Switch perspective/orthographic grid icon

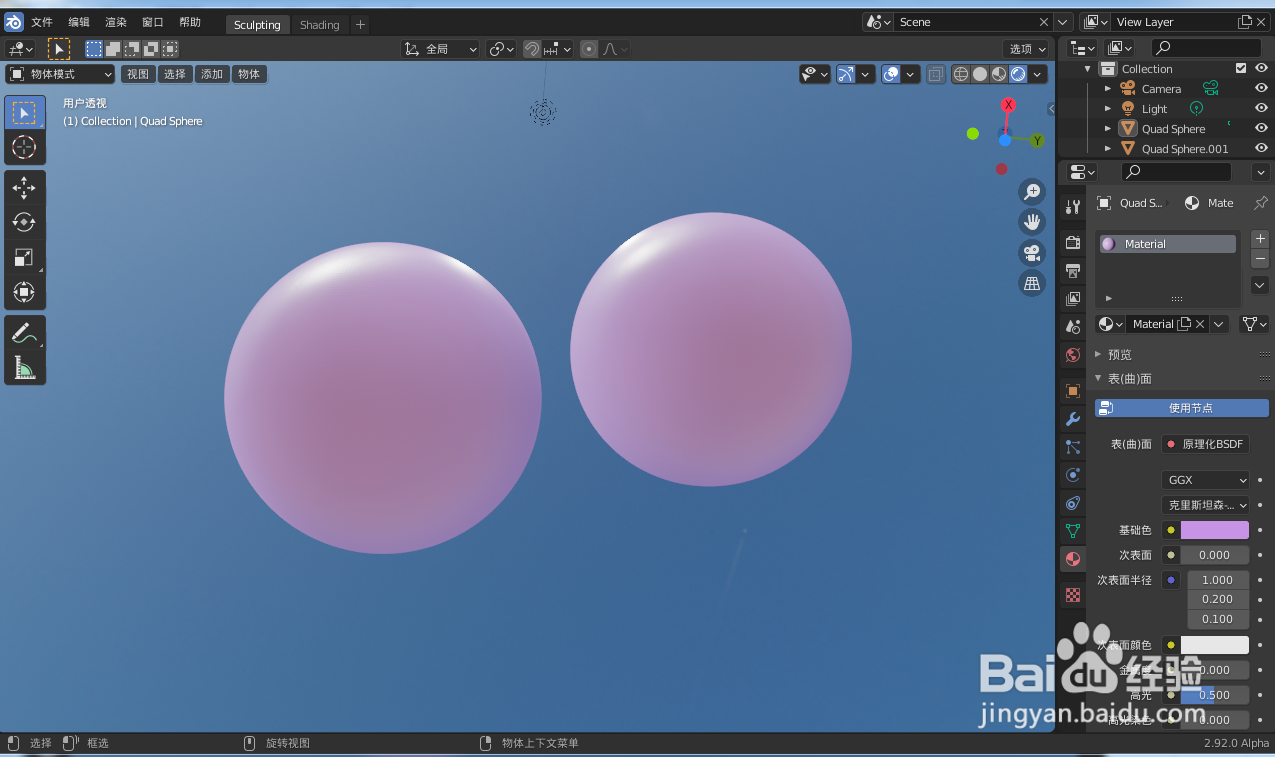1032,283
